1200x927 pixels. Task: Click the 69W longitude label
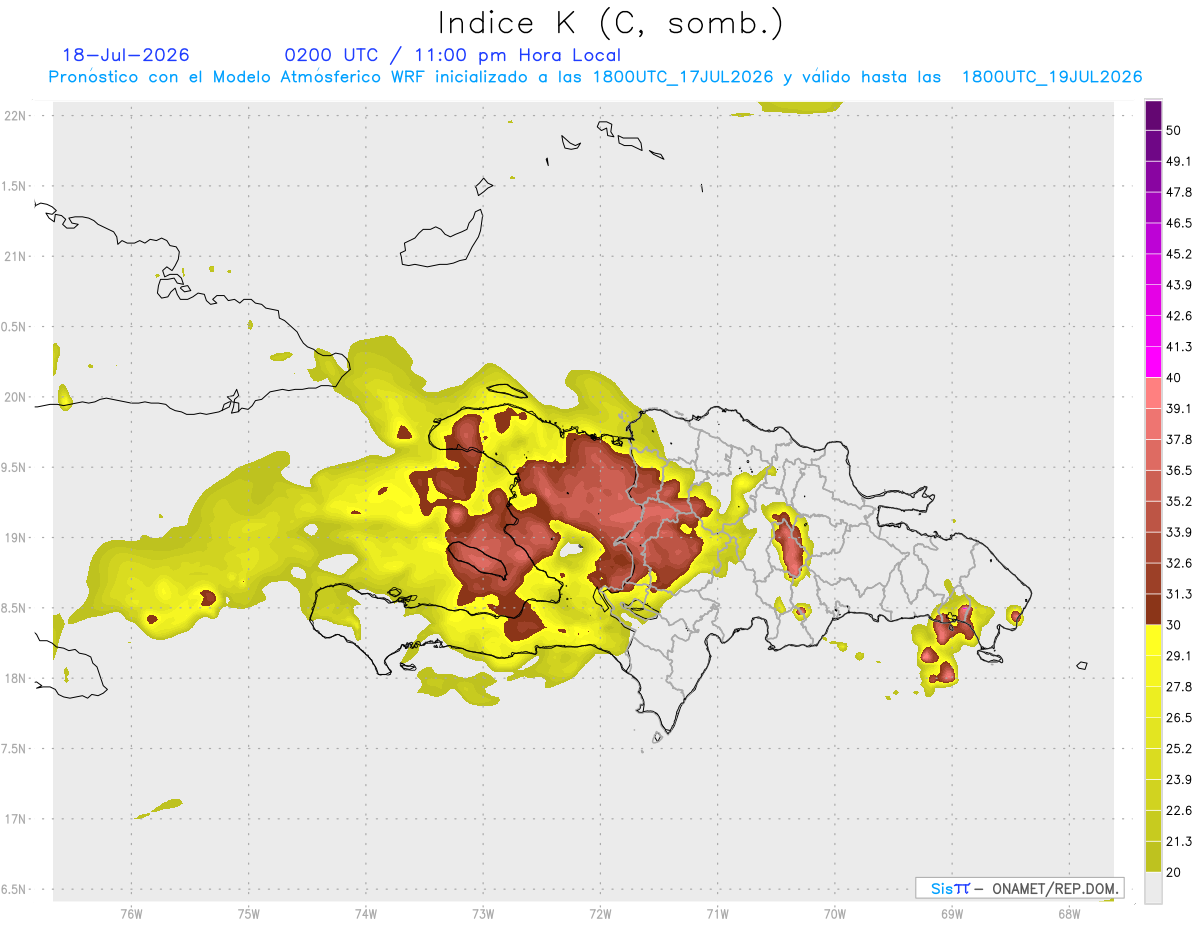[952, 913]
